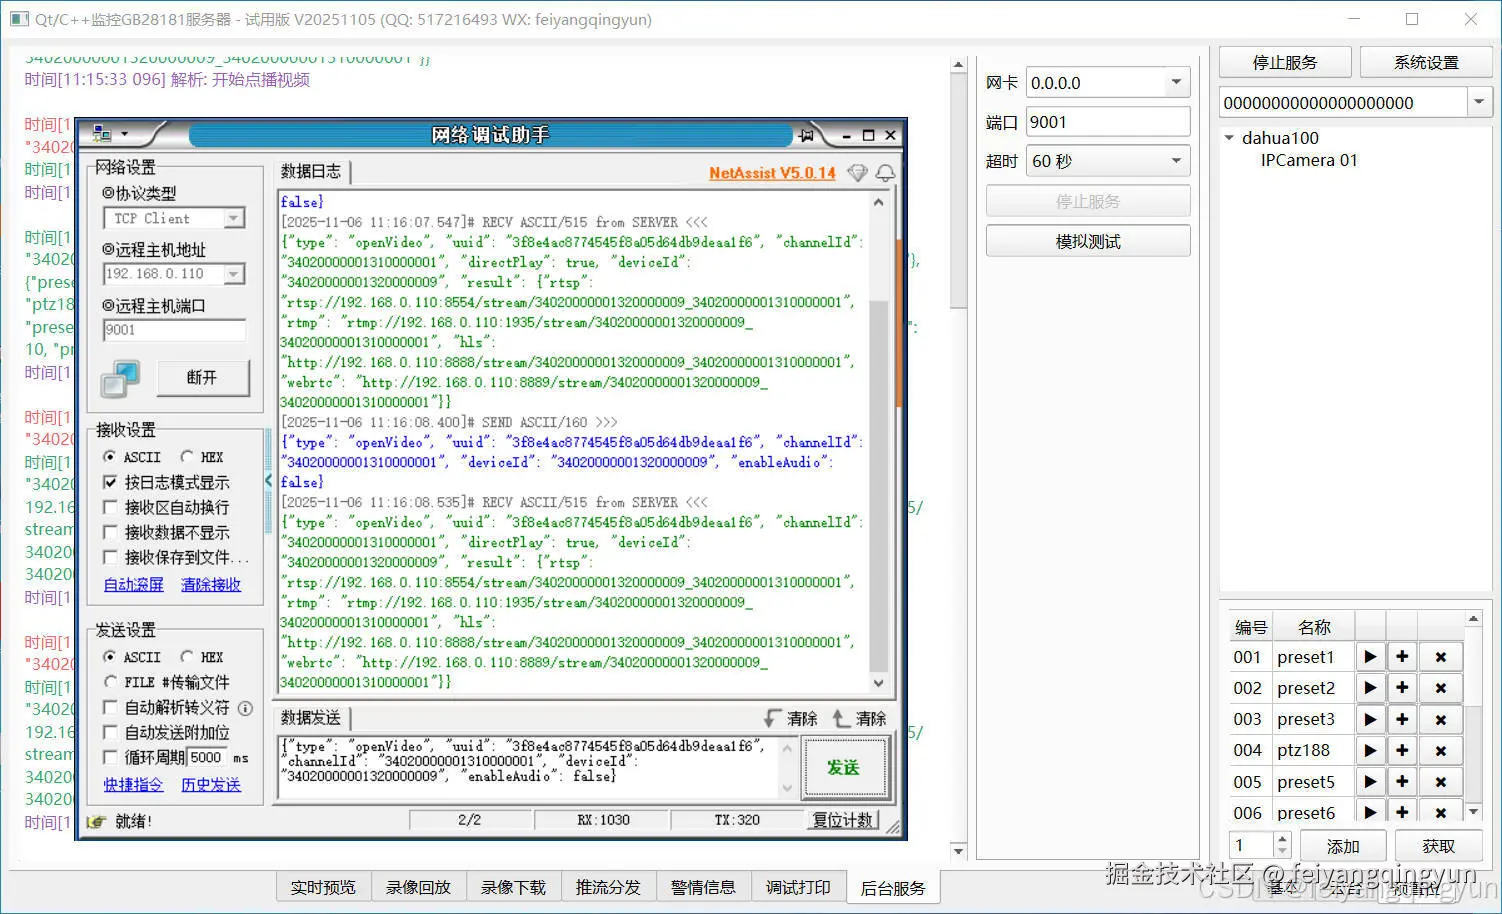Click the plus icon for preset1
The height and width of the screenshot is (914, 1502).
1402,657
